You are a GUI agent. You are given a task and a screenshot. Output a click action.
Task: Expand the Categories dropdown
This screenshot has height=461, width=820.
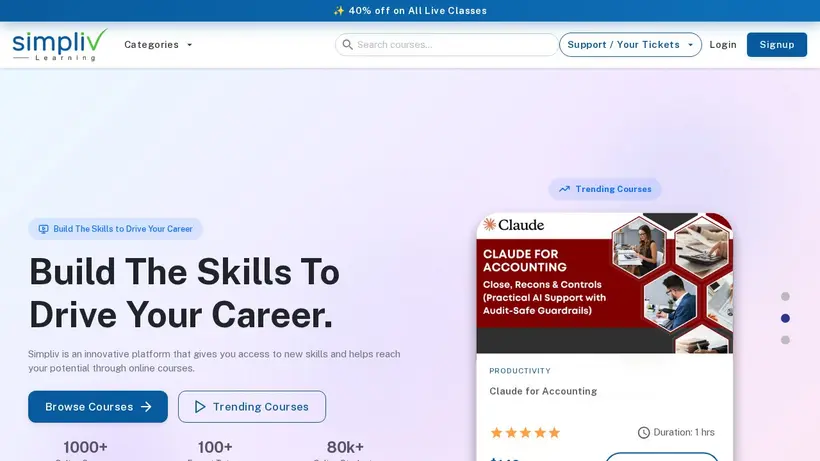pyautogui.click(x=158, y=45)
